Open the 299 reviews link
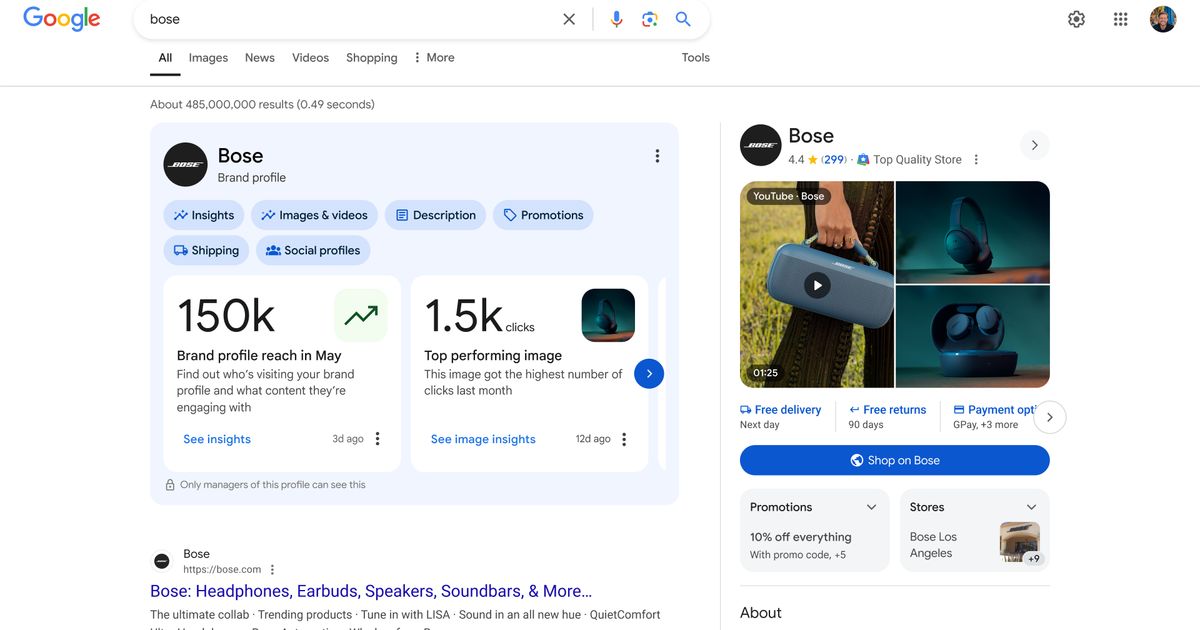This screenshot has width=1200, height=630. point(834,160)
